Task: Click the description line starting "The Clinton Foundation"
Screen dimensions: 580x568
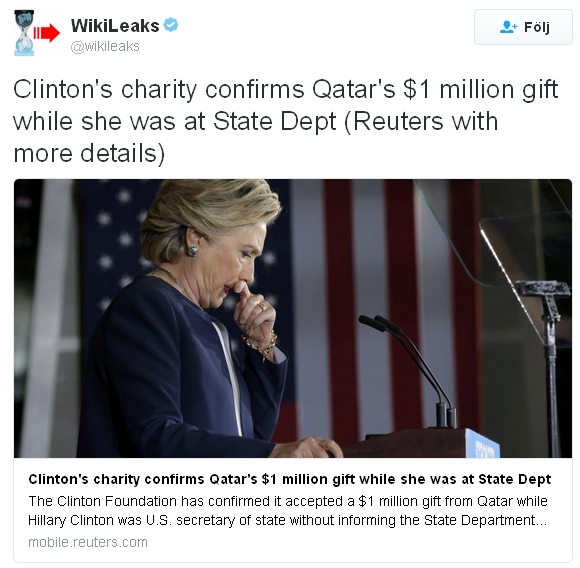Action: [288, 501]
